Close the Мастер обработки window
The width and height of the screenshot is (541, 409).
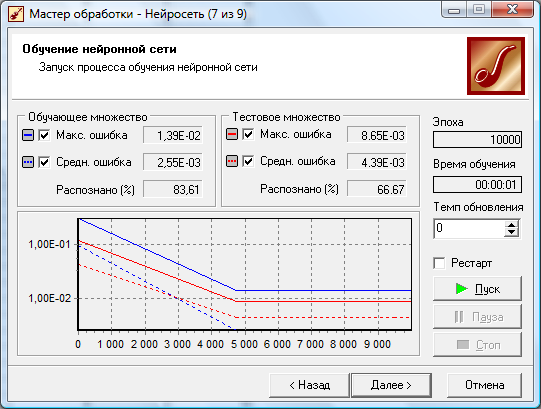point(513,9)
